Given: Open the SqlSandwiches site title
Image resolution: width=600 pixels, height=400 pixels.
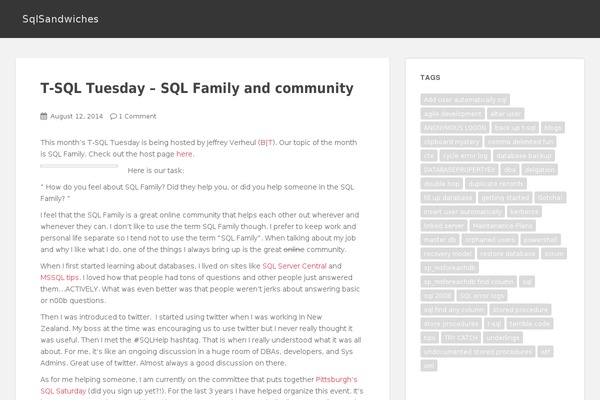Looking at the screenshot, I should click(x=60, y=19).
